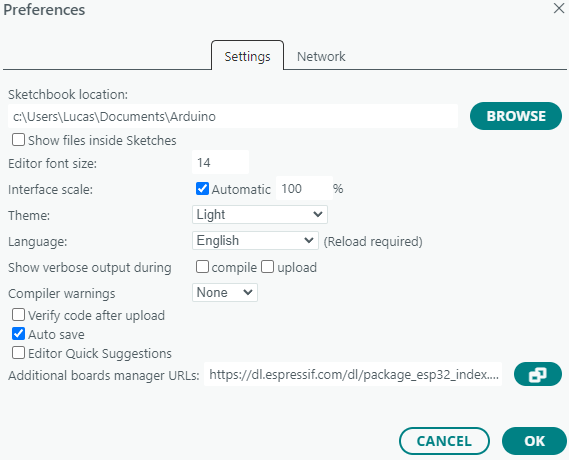Screen dimensions: 569x460
Task: Click the interface scale percentage field
Action: tap(304, 188)
